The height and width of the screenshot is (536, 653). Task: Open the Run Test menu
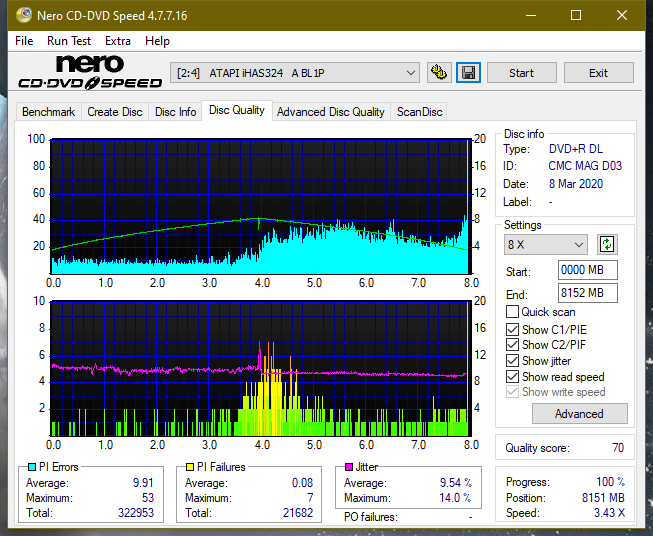69,41
